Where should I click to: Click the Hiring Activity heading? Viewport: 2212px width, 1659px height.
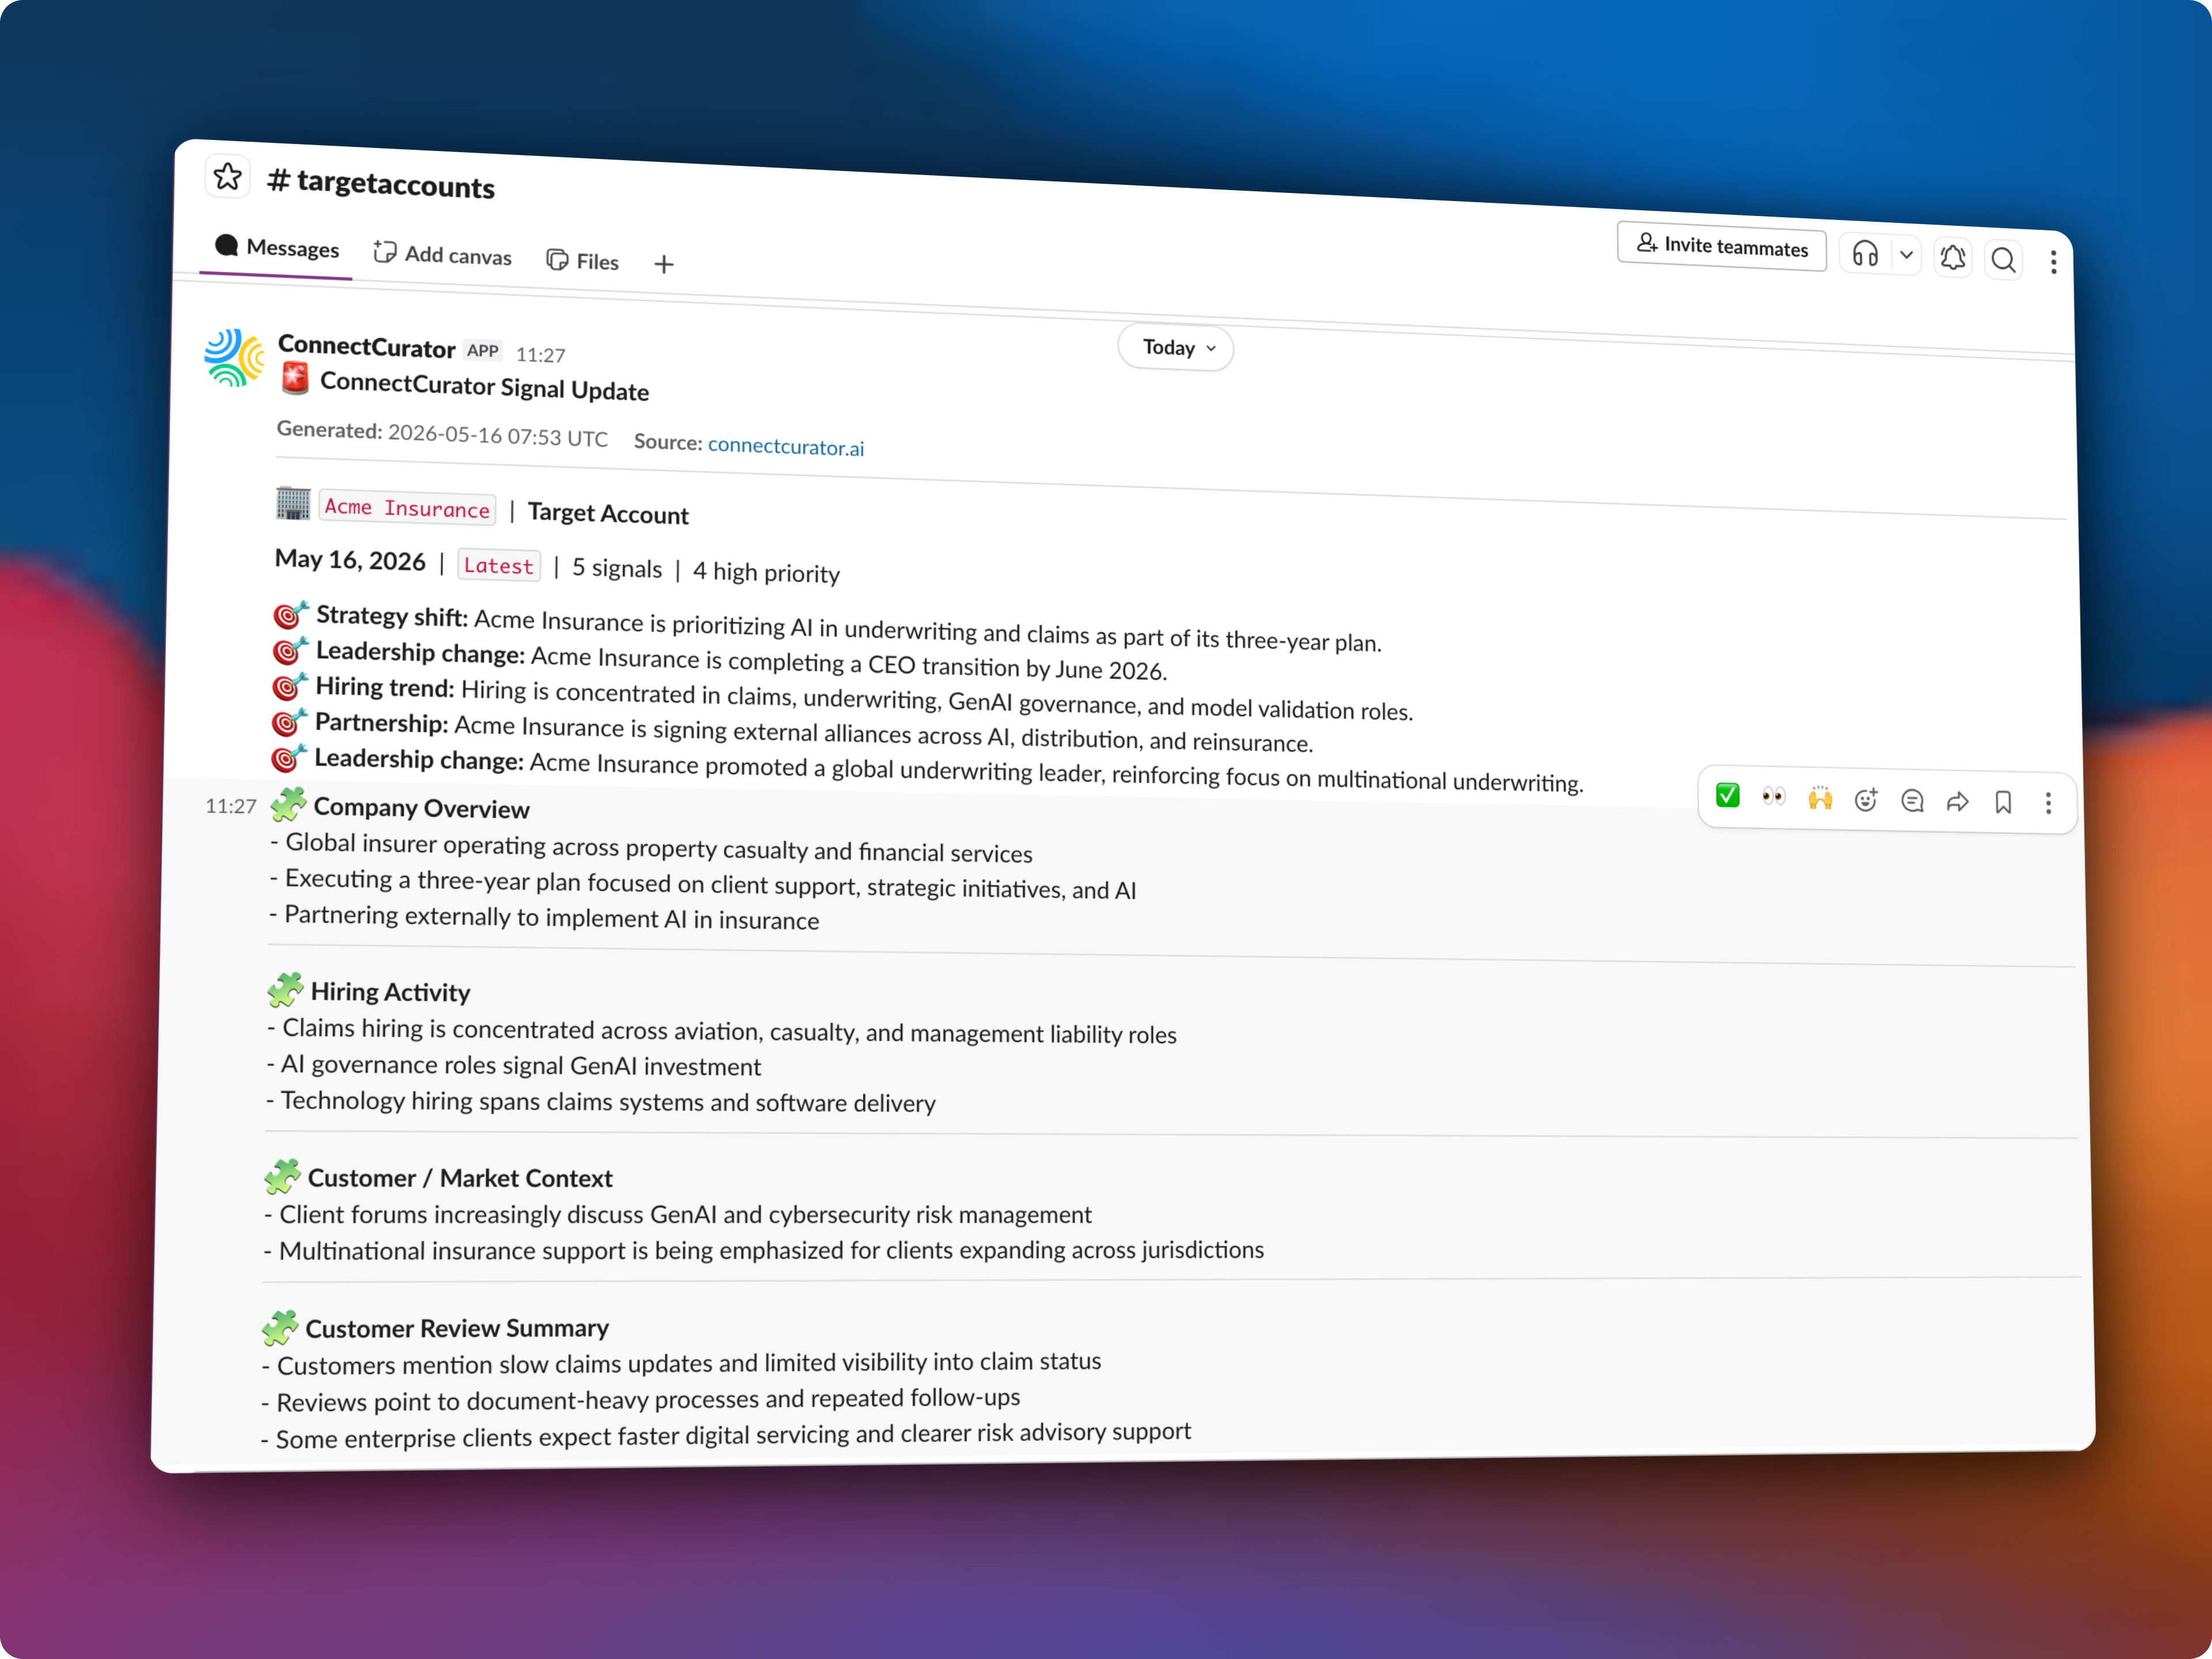[390, 992]
